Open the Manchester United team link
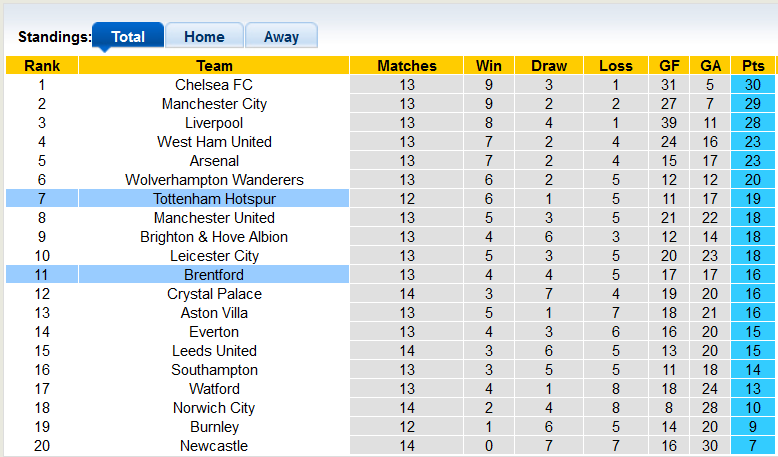The image size is (778, 457). click(x=214, y=218)
